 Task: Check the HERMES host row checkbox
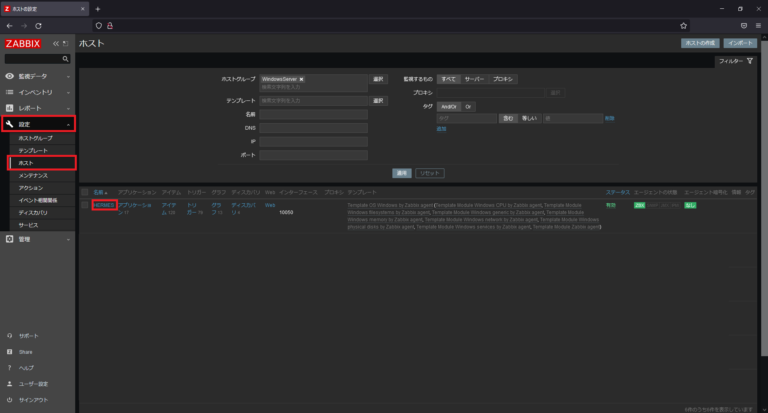click(85, 205)
